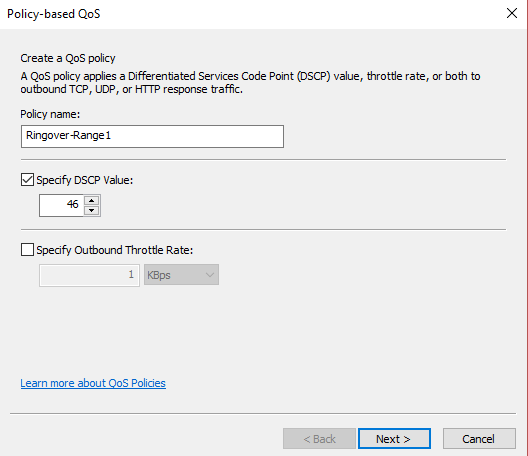Click the 'Policy-based QoS' window title
The height and width of the screenshot is (456, 528).
click(54, 14)
